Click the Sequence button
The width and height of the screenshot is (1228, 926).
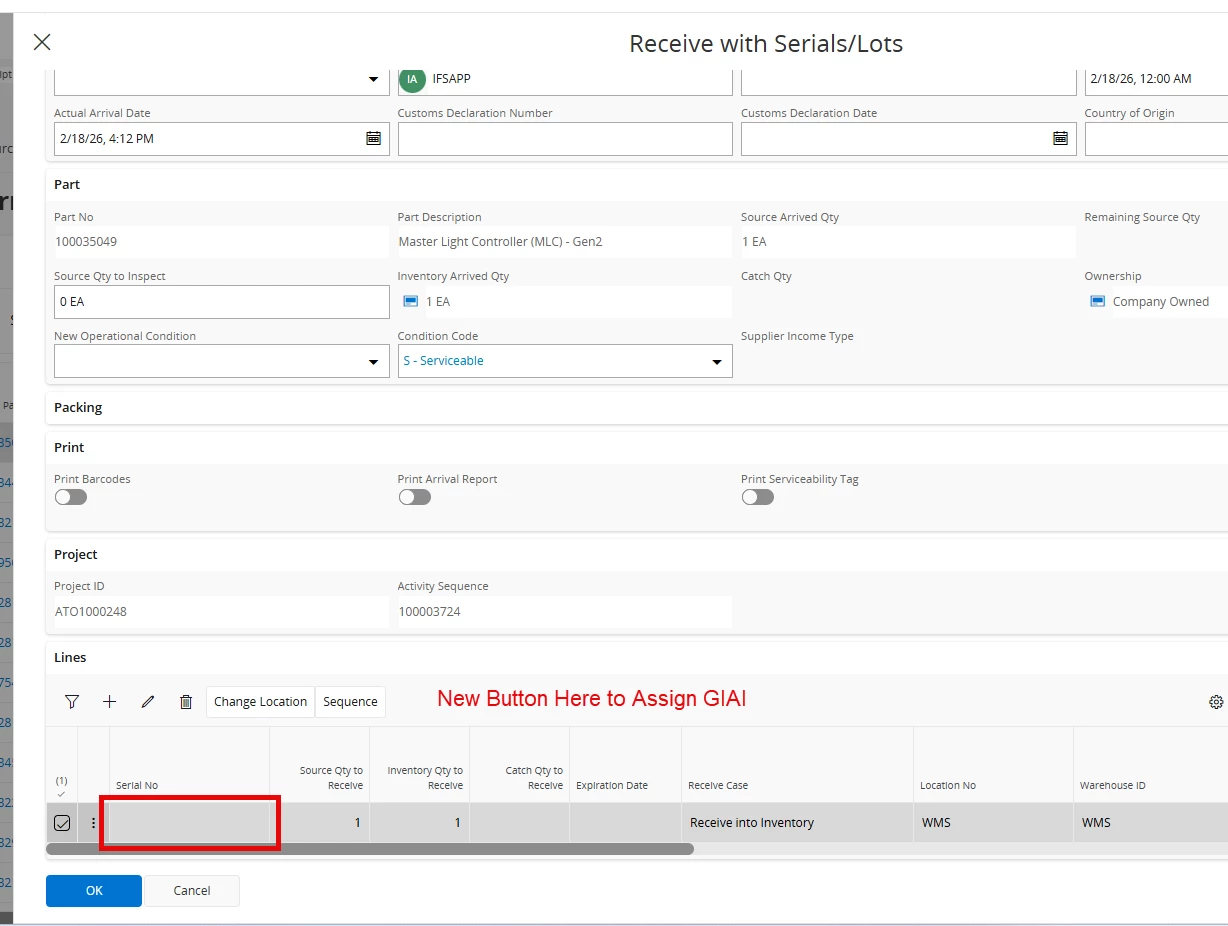click(350, 702)
